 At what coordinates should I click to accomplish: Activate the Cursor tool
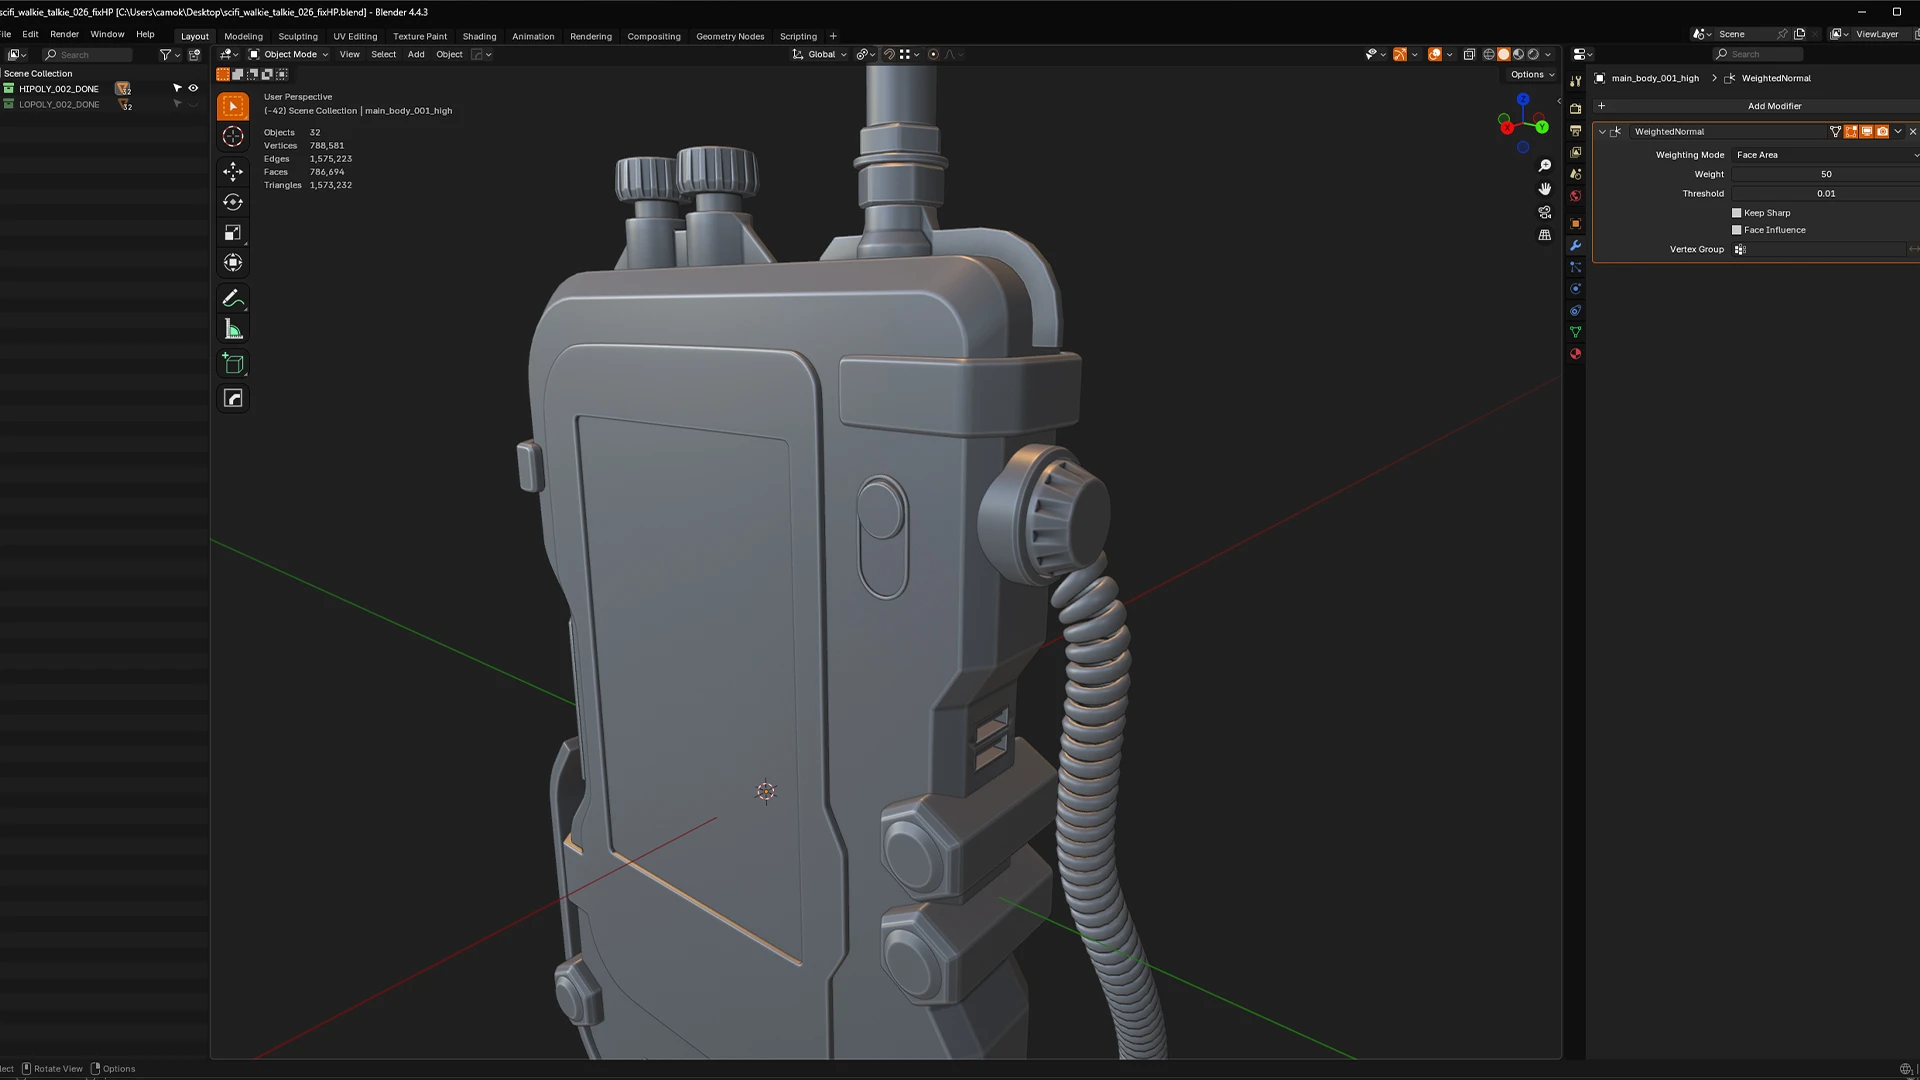233,137
